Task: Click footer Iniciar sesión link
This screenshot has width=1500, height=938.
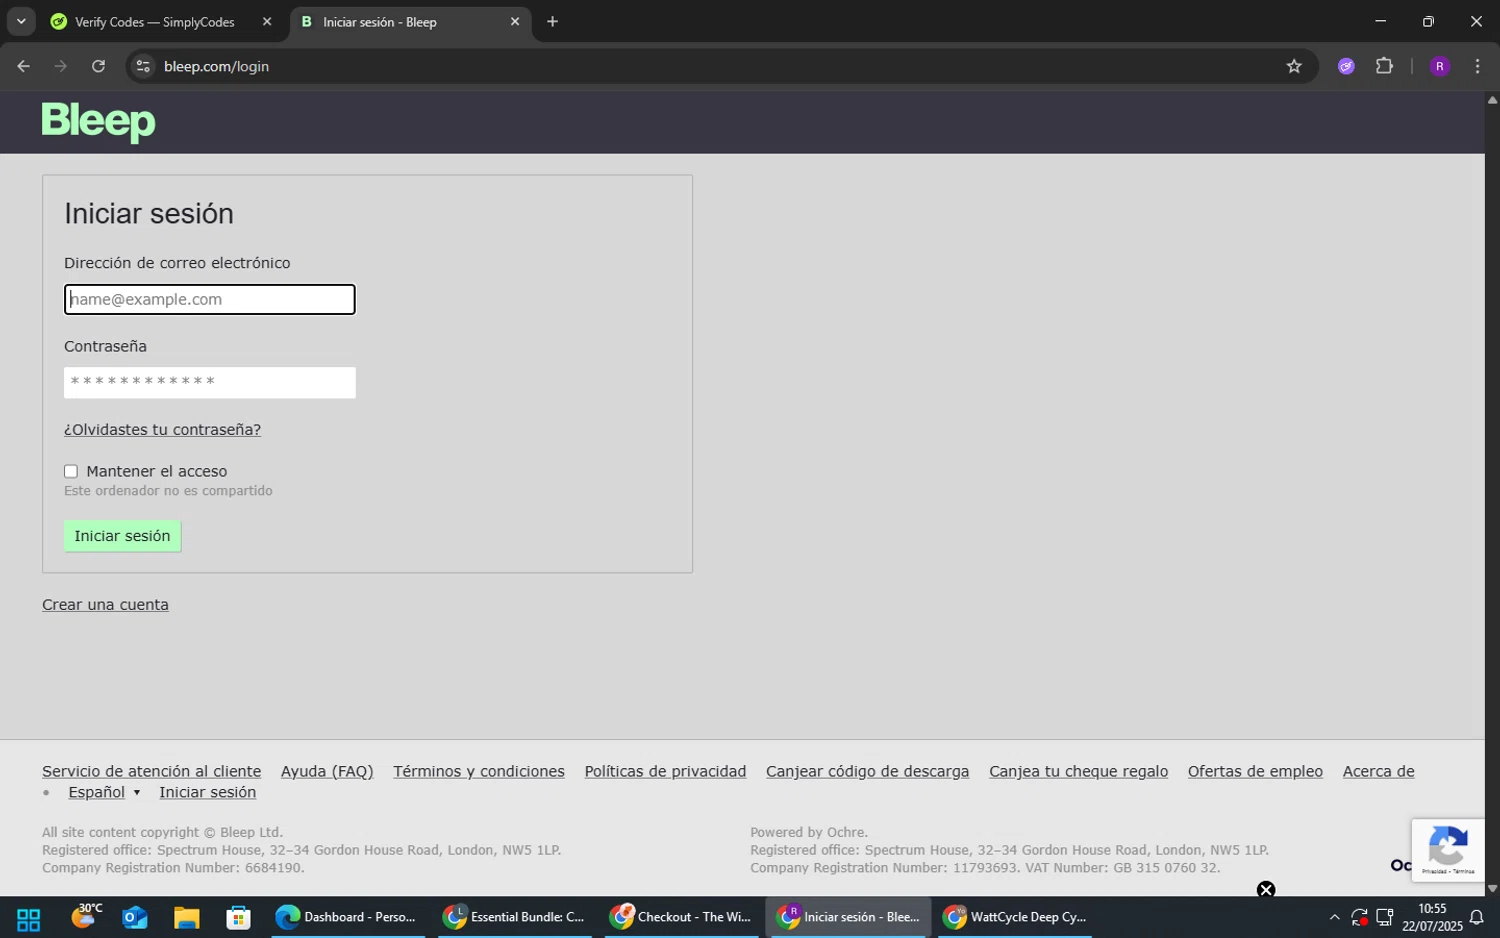Action: click(207, 792)
